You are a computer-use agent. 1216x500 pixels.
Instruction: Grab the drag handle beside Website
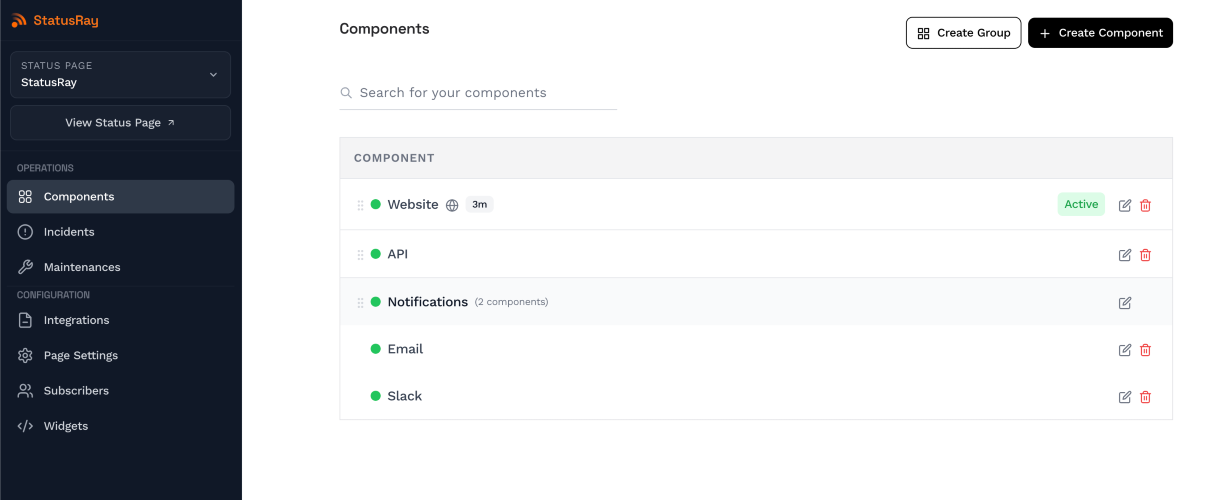point(360,205)
